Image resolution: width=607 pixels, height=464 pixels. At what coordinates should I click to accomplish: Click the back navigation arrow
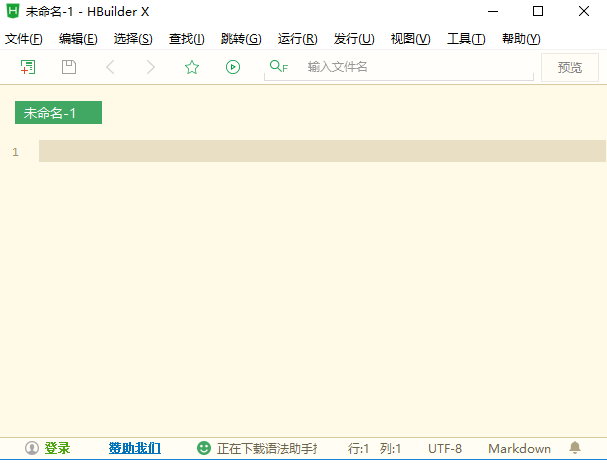pos(110,67)
